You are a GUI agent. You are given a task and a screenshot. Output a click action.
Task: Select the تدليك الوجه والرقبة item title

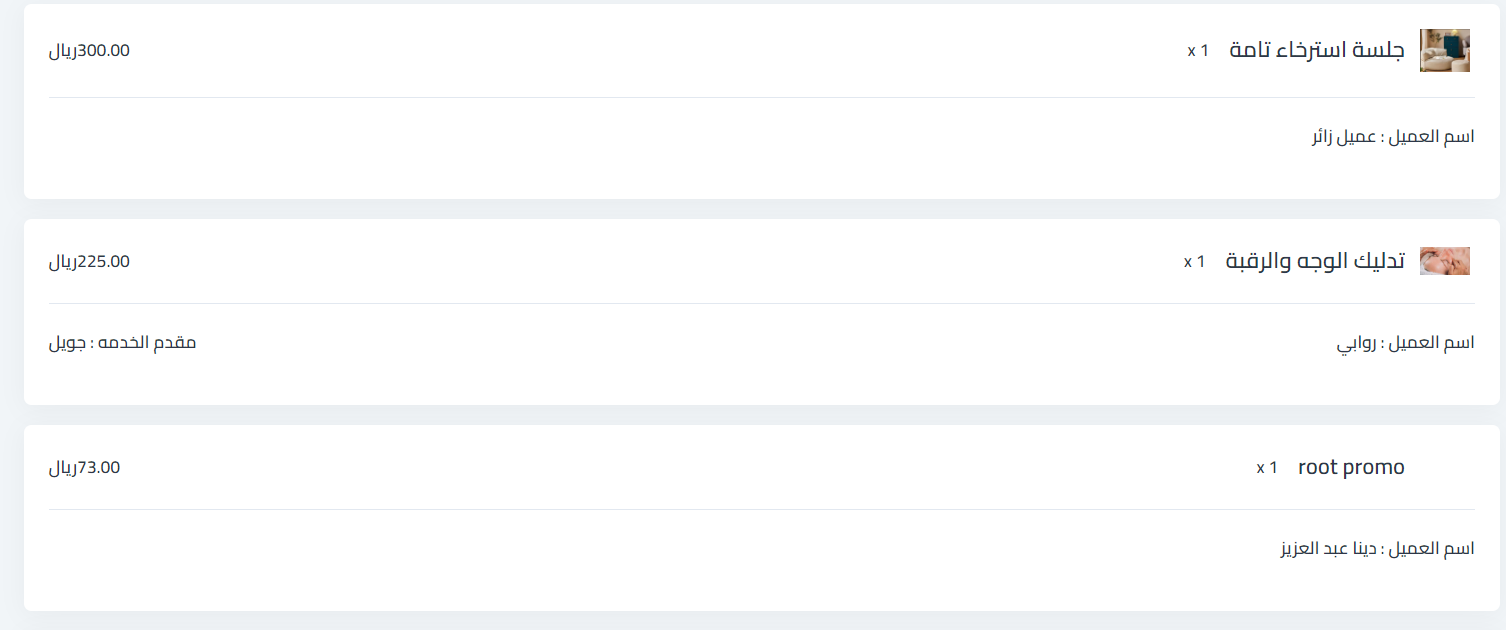pyautogui.click(x=1315, y=262)
